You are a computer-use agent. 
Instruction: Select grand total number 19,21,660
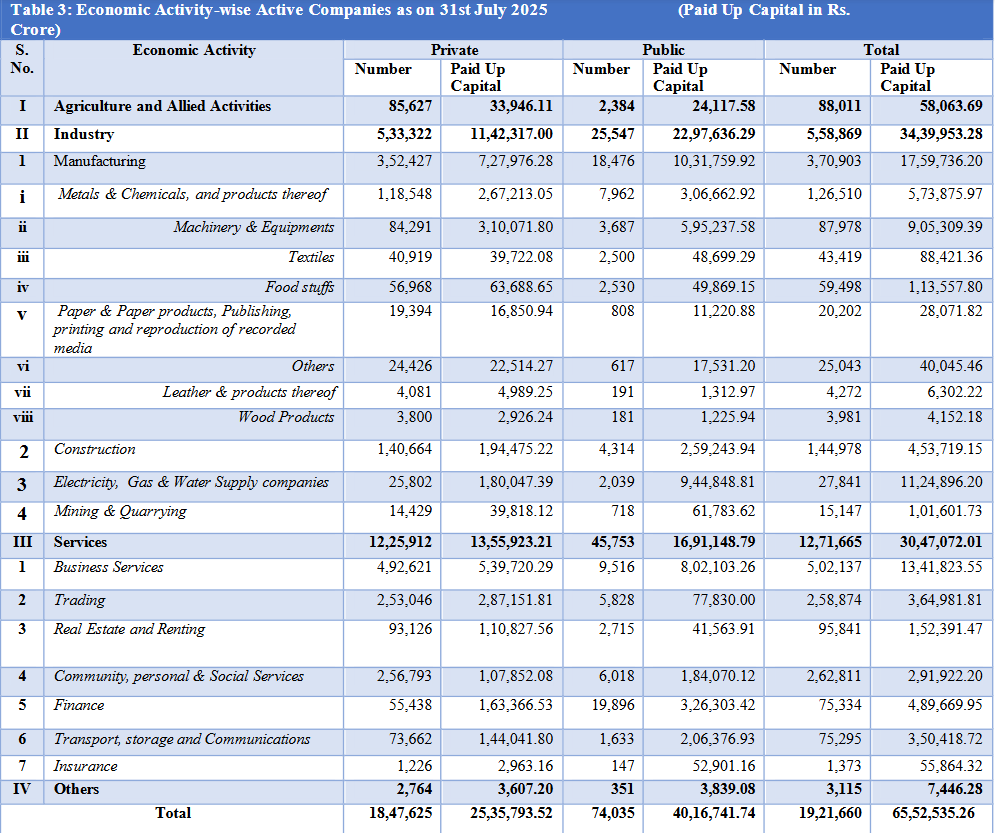pyautogui.click(x=830, y=813)
